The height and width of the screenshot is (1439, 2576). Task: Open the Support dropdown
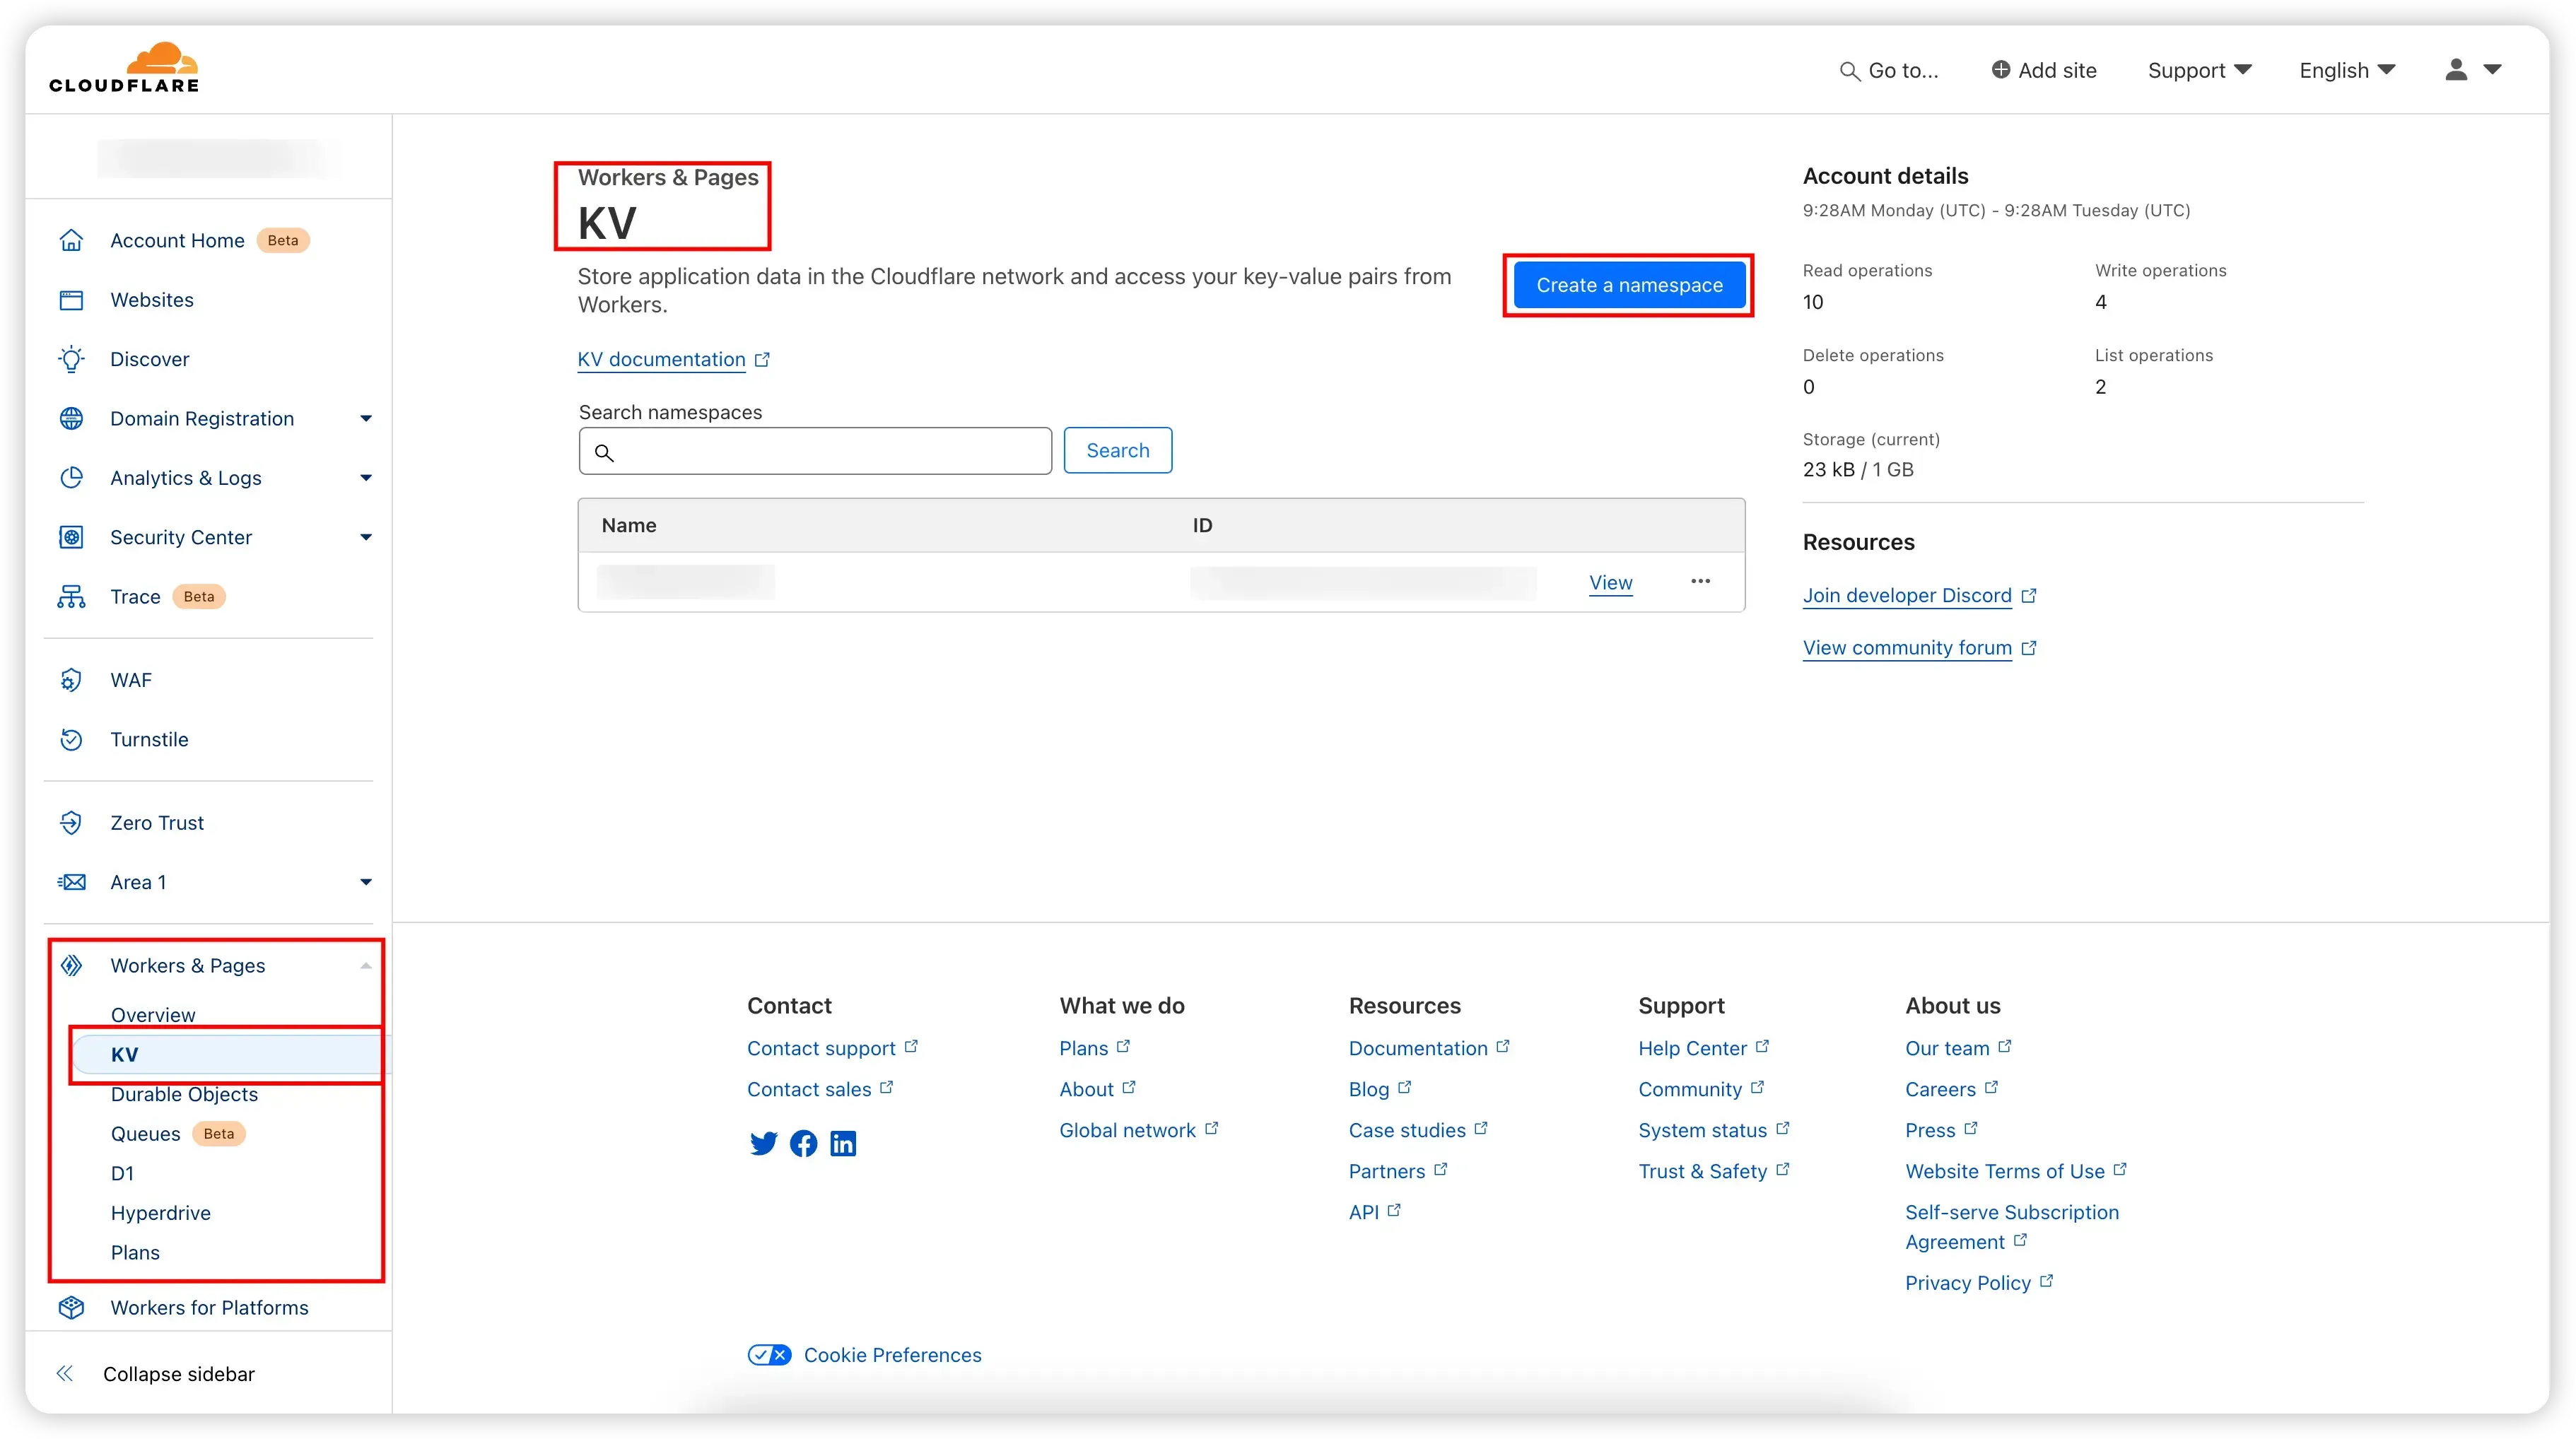(2200, 70)
